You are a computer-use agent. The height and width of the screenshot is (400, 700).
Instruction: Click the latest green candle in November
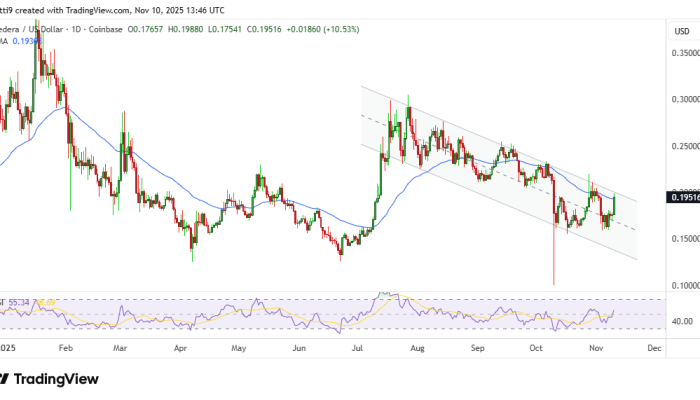coord(613,204)
